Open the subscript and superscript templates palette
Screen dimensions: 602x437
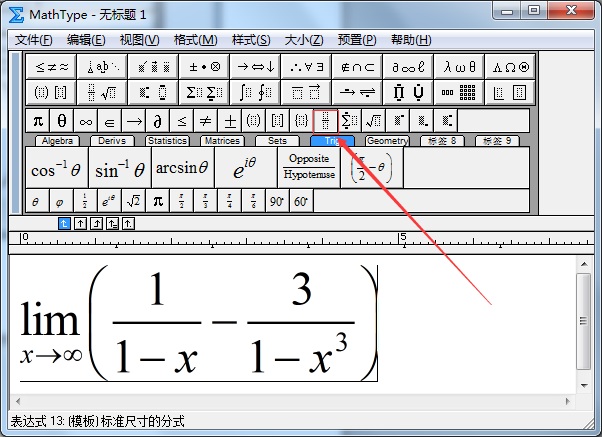[x=154, y=92]
